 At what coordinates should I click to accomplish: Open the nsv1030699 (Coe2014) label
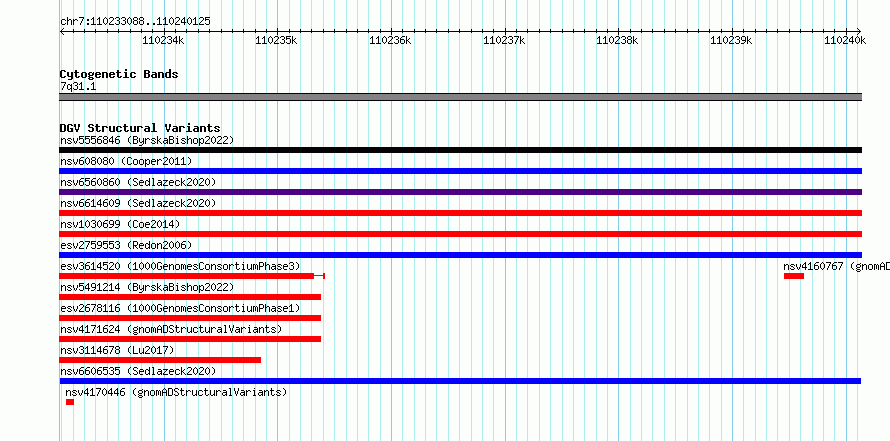point(120,224)
